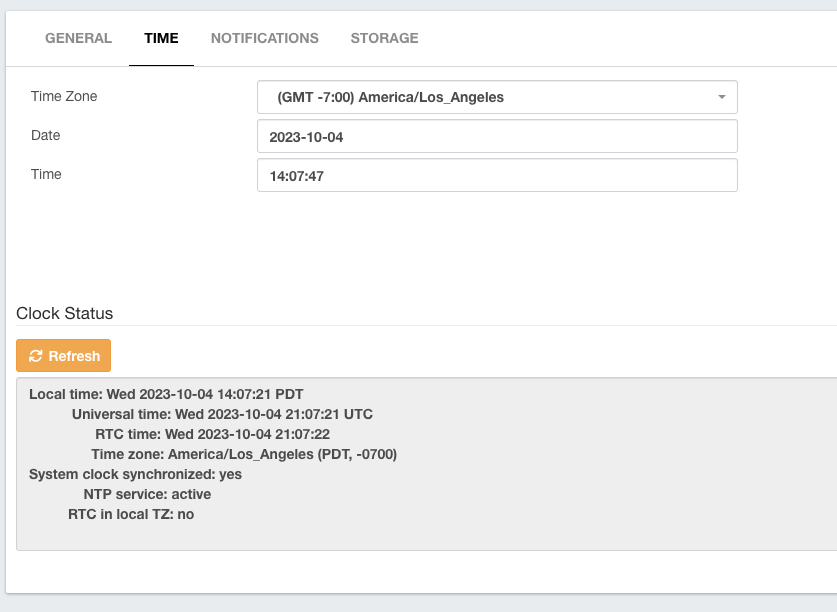
Task: Click the circular arrows icon on Refresh
Action: coord(35,356)
